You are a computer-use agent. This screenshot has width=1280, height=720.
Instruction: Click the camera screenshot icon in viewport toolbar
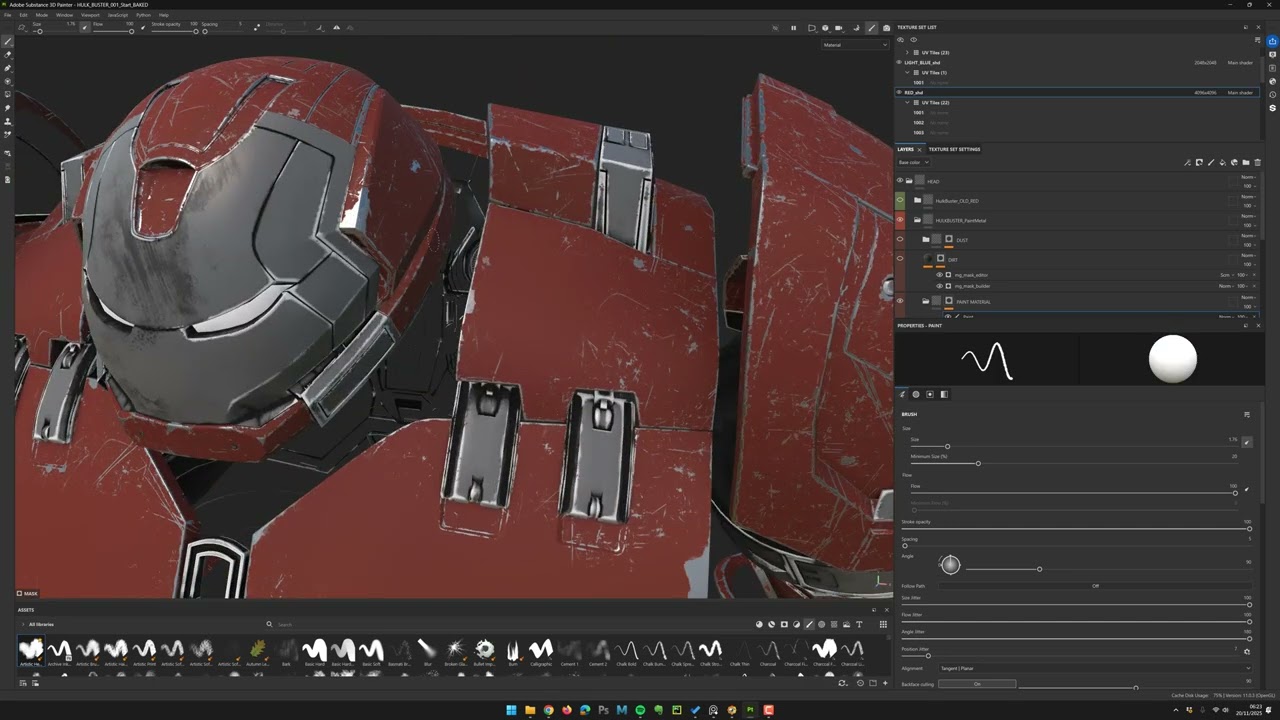[886, 28]
